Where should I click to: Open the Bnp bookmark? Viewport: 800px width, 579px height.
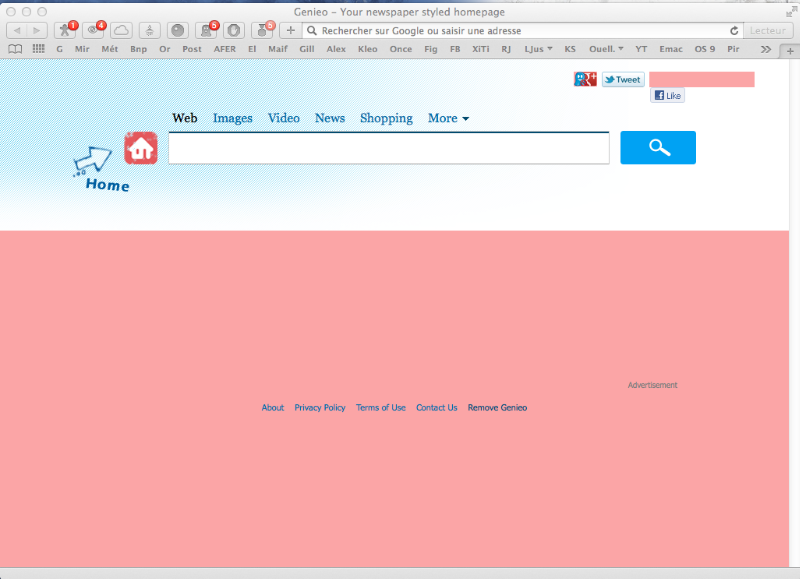[138, 49]
